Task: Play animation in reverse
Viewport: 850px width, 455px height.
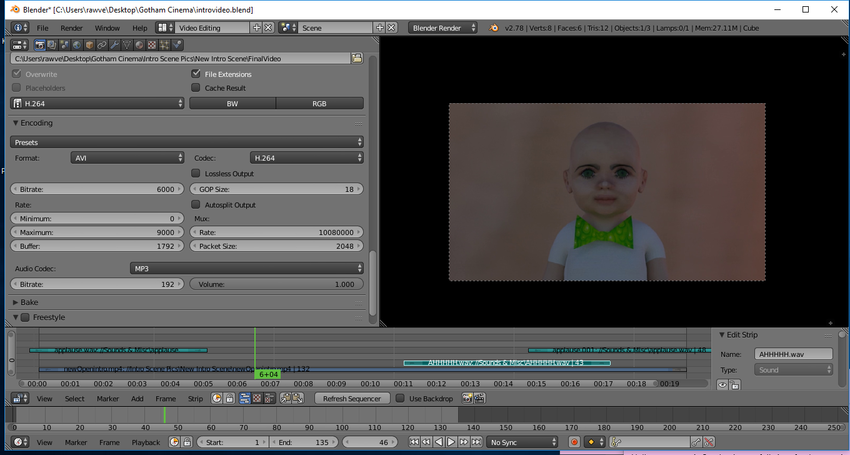Action: point(439,442)
